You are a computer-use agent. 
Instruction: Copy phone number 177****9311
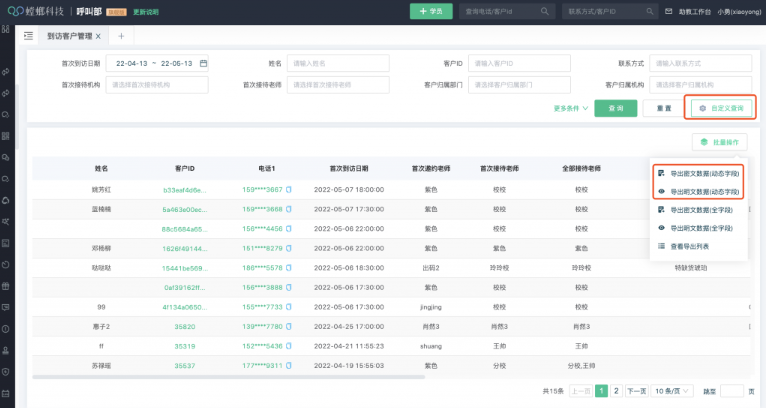tap(289, 365)
